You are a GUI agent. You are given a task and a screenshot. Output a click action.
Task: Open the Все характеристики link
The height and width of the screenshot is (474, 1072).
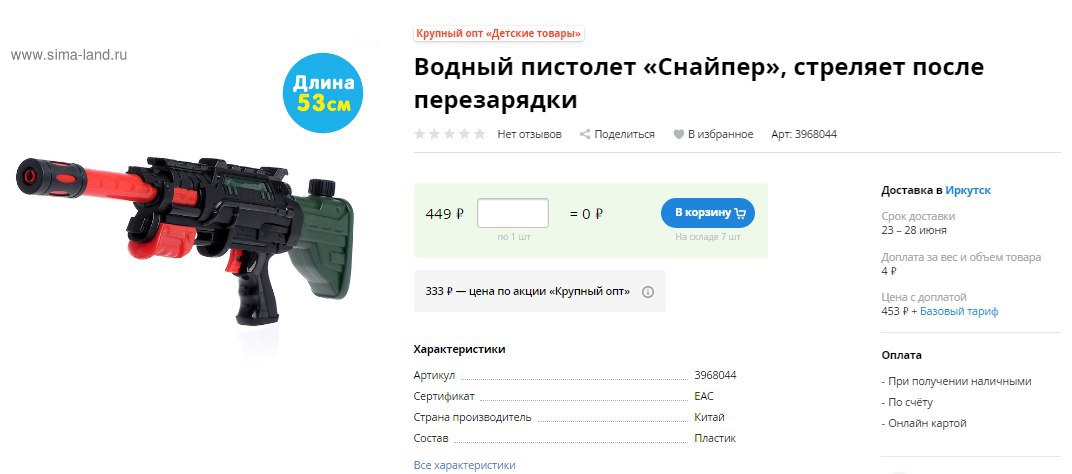pos(464,465)
